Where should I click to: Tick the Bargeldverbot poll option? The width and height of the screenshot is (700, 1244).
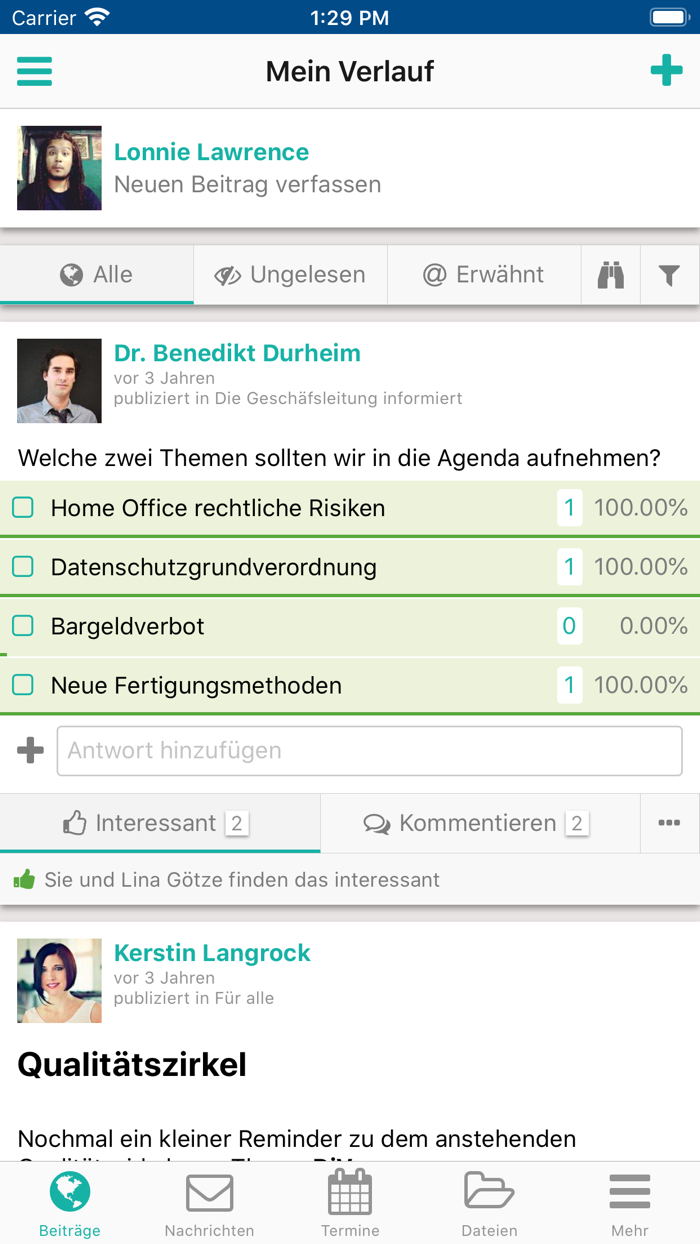click(24, 626)
